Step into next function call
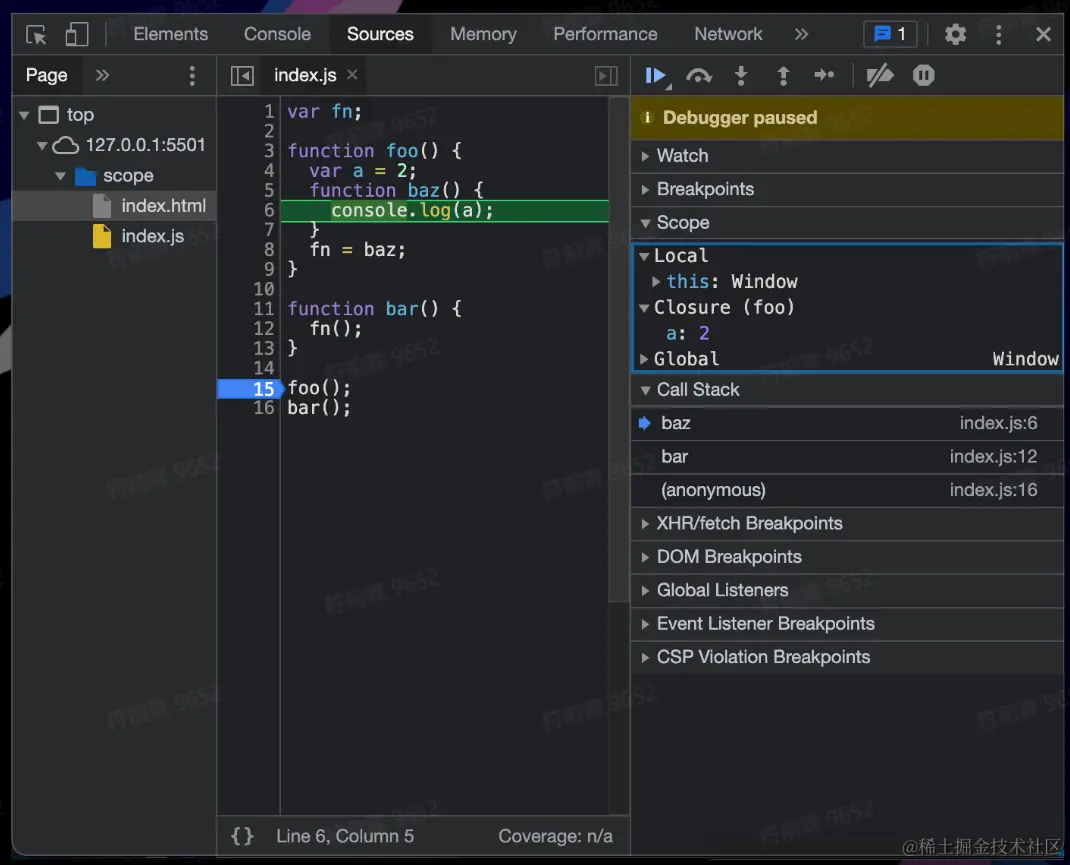The width and height of the screenshot is (1070, 865). pos(741,76)
